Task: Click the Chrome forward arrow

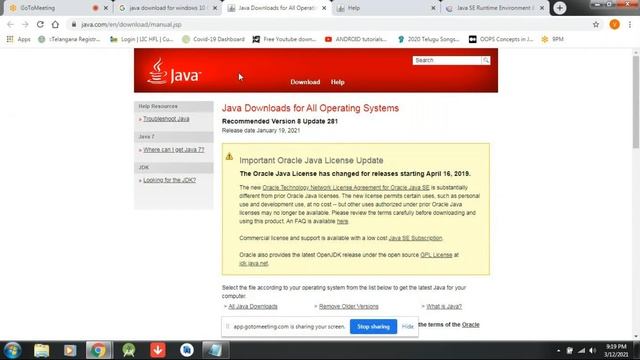Action: pyautogui.click(x=25, y=24)
